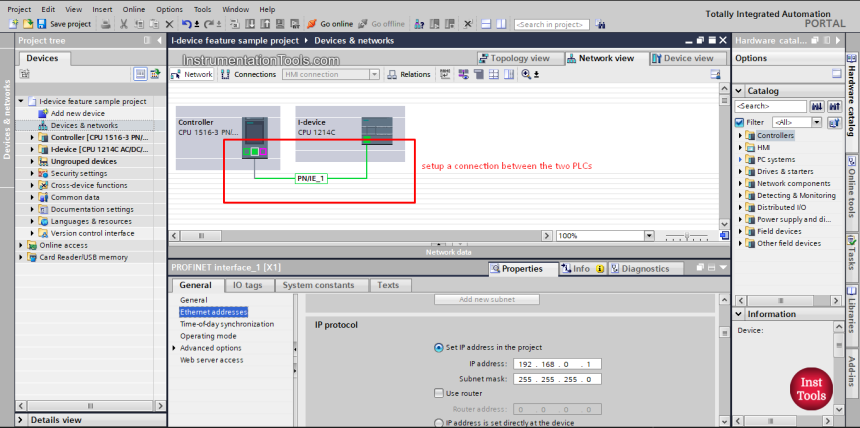This screenshot has height=428, width=860.
Task: Click the Undo arrow icon
Action: (187, 24)
